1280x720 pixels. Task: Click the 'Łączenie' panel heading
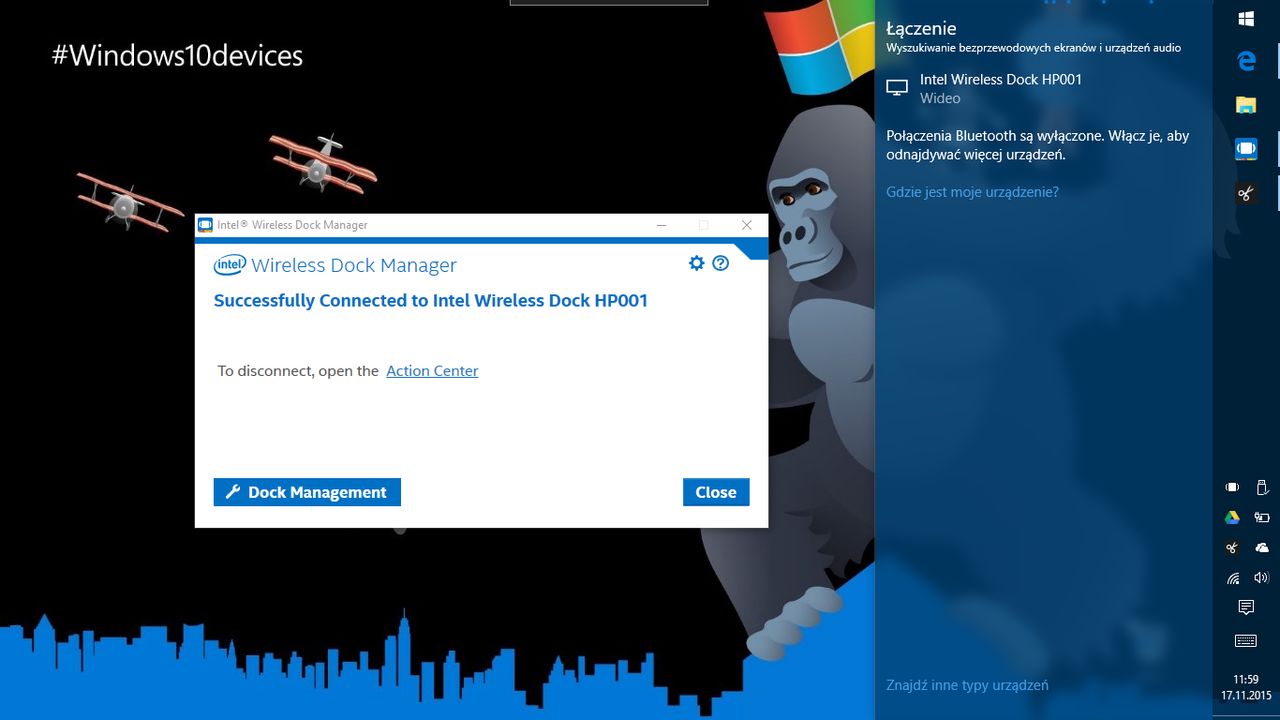921,29
